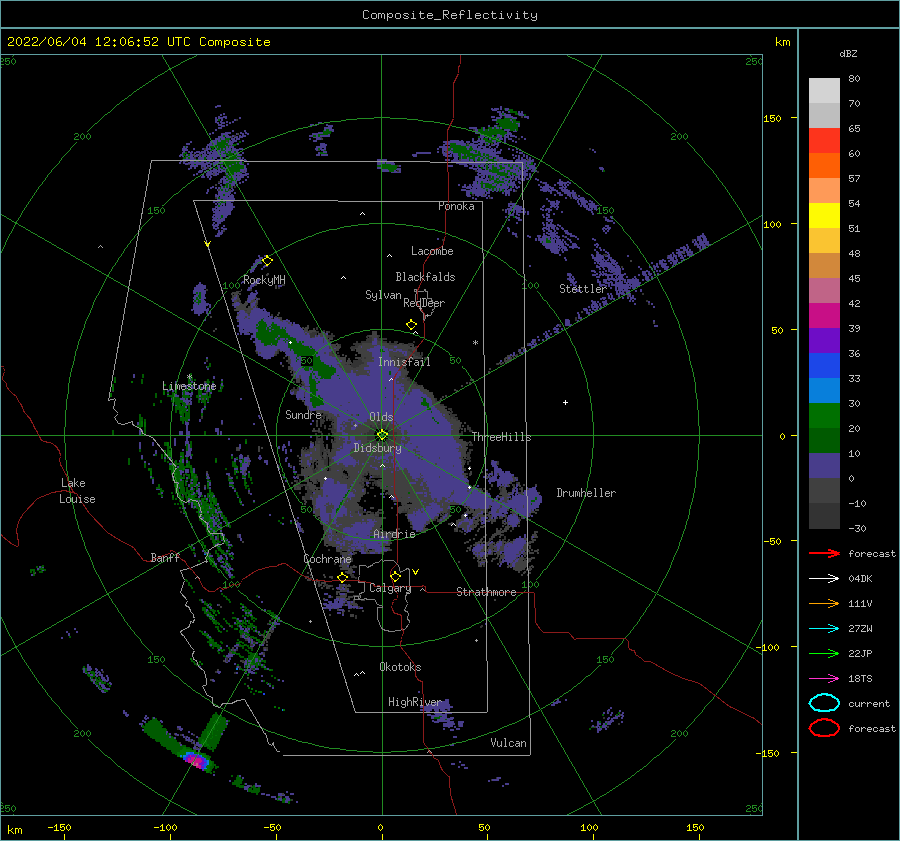Choose the green 22JP arrow legend icon
Screen dimensions: 900x841
coord(824,653)
